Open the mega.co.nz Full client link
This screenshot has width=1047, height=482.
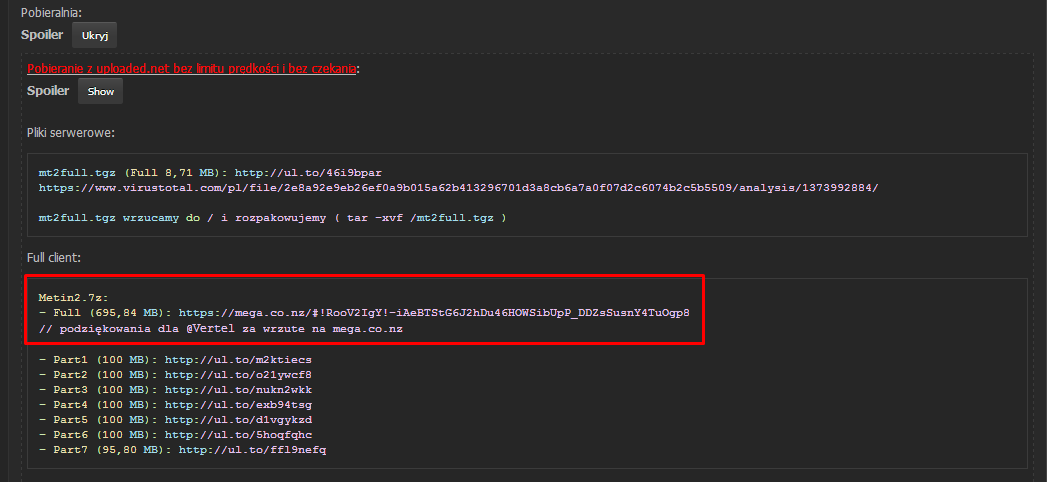(x=434, y=312)
